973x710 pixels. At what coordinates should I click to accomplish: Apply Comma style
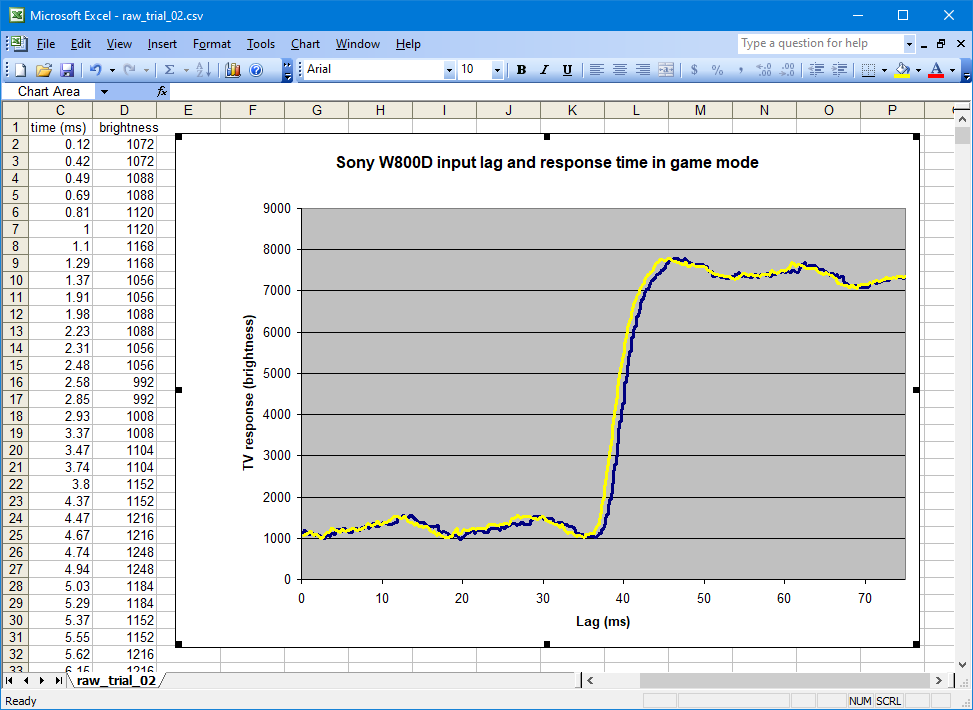click(740, 70)
